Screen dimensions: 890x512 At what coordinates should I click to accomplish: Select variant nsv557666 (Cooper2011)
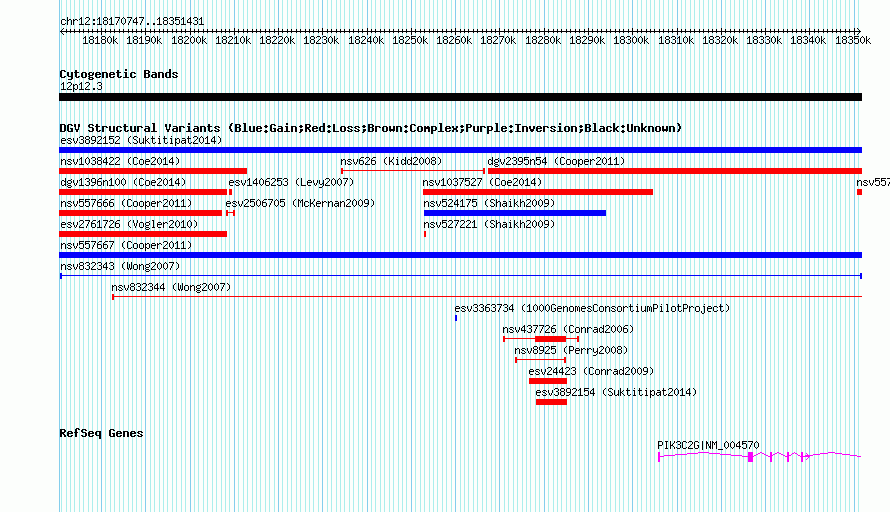tap(126, 203)
